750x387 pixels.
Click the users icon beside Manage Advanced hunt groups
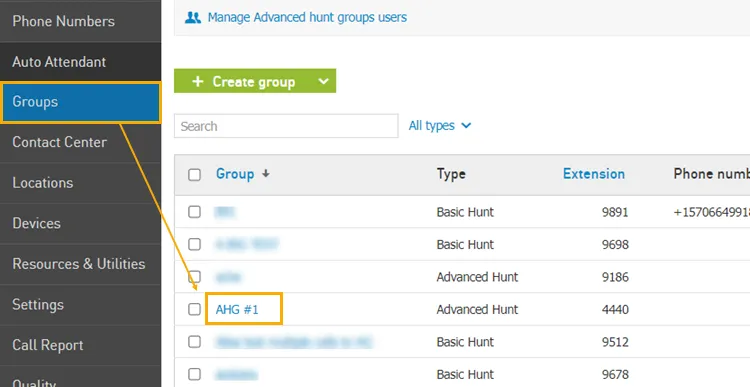click(193, 18)
